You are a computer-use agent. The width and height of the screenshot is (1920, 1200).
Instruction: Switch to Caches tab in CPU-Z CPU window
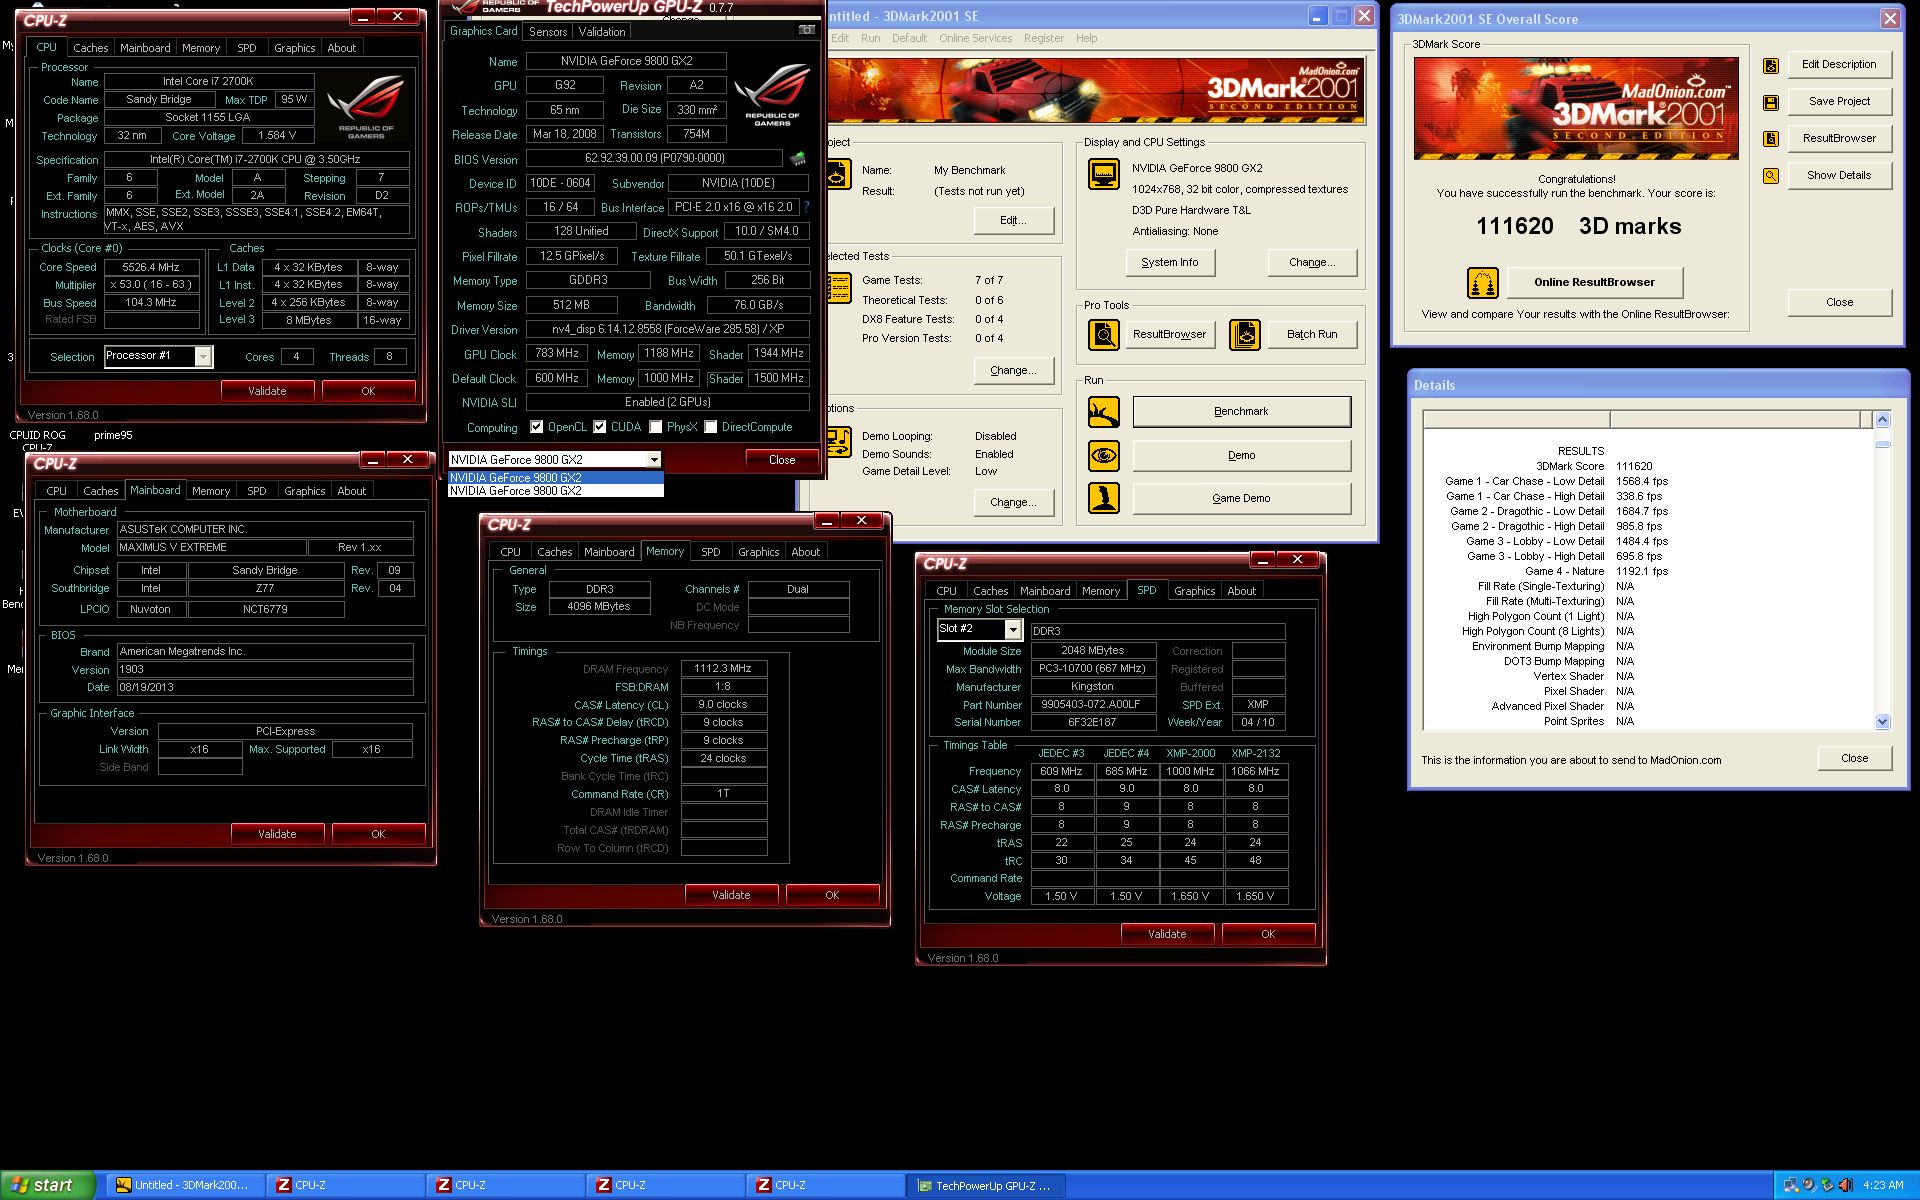click(91, 48)
